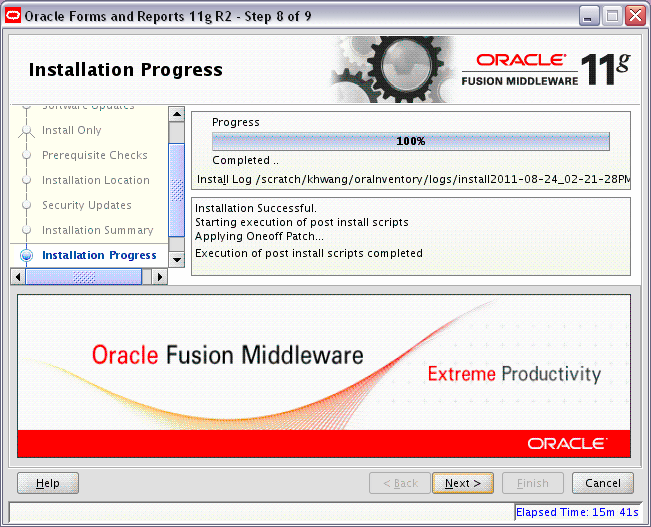Click 'Execution of post install scripts completed' line

click(309, 253)
